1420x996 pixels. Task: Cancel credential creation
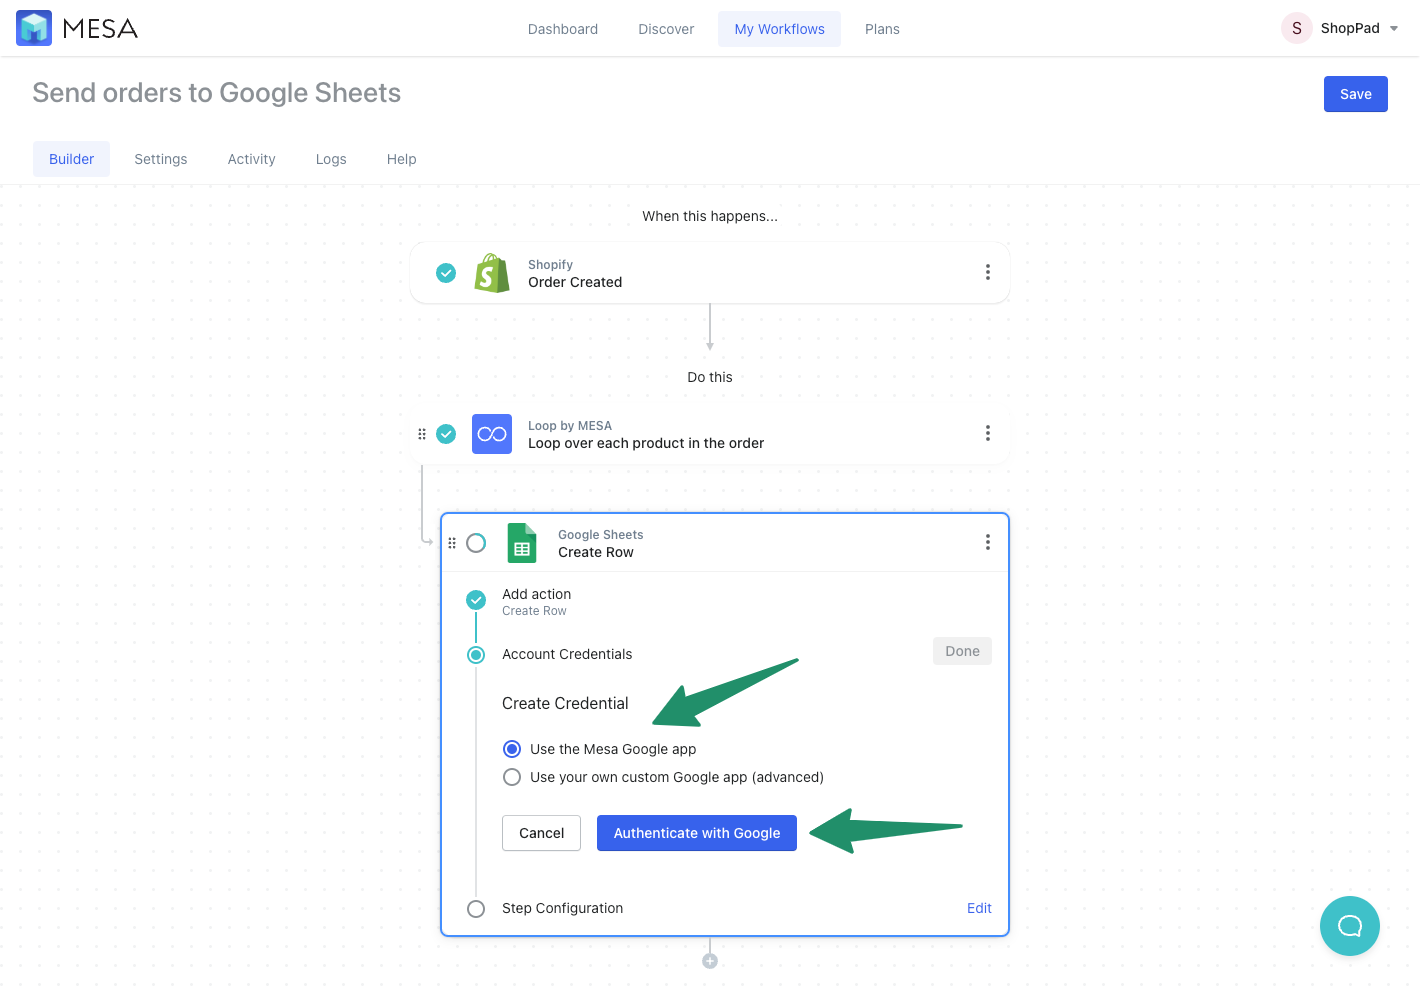coord(541,833)
